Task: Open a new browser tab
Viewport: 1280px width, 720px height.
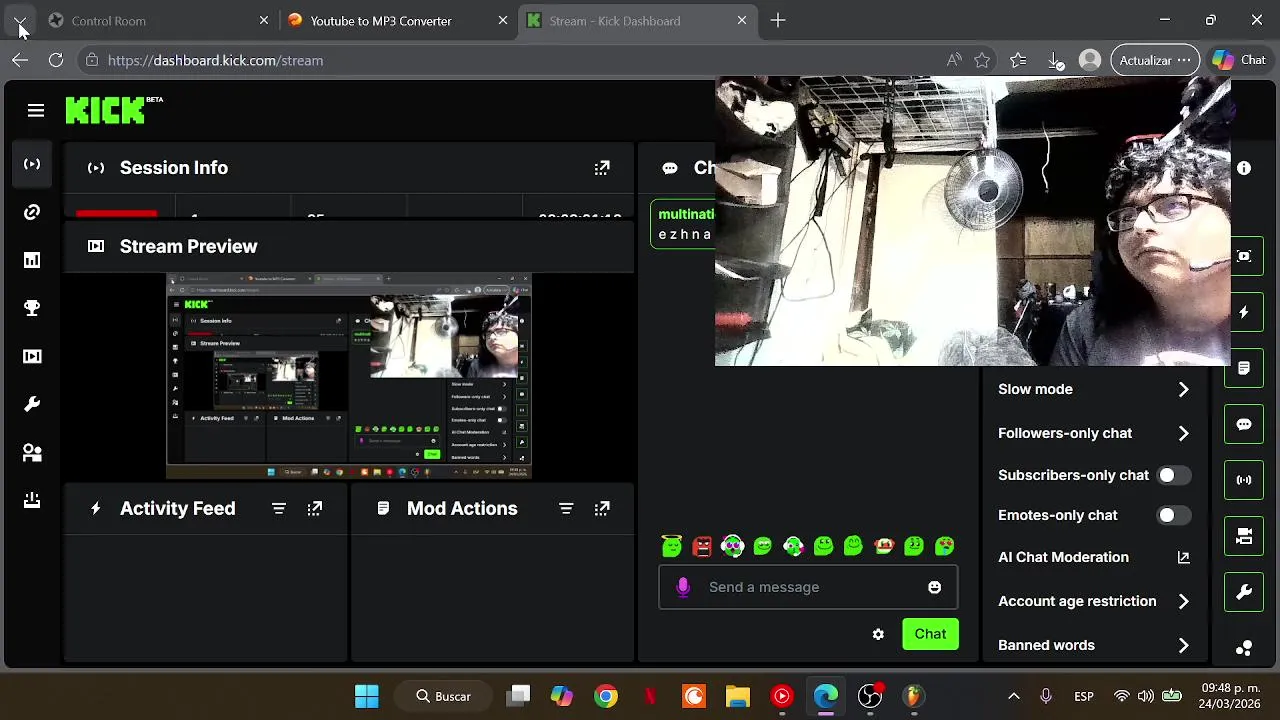Action: [778, 20]
